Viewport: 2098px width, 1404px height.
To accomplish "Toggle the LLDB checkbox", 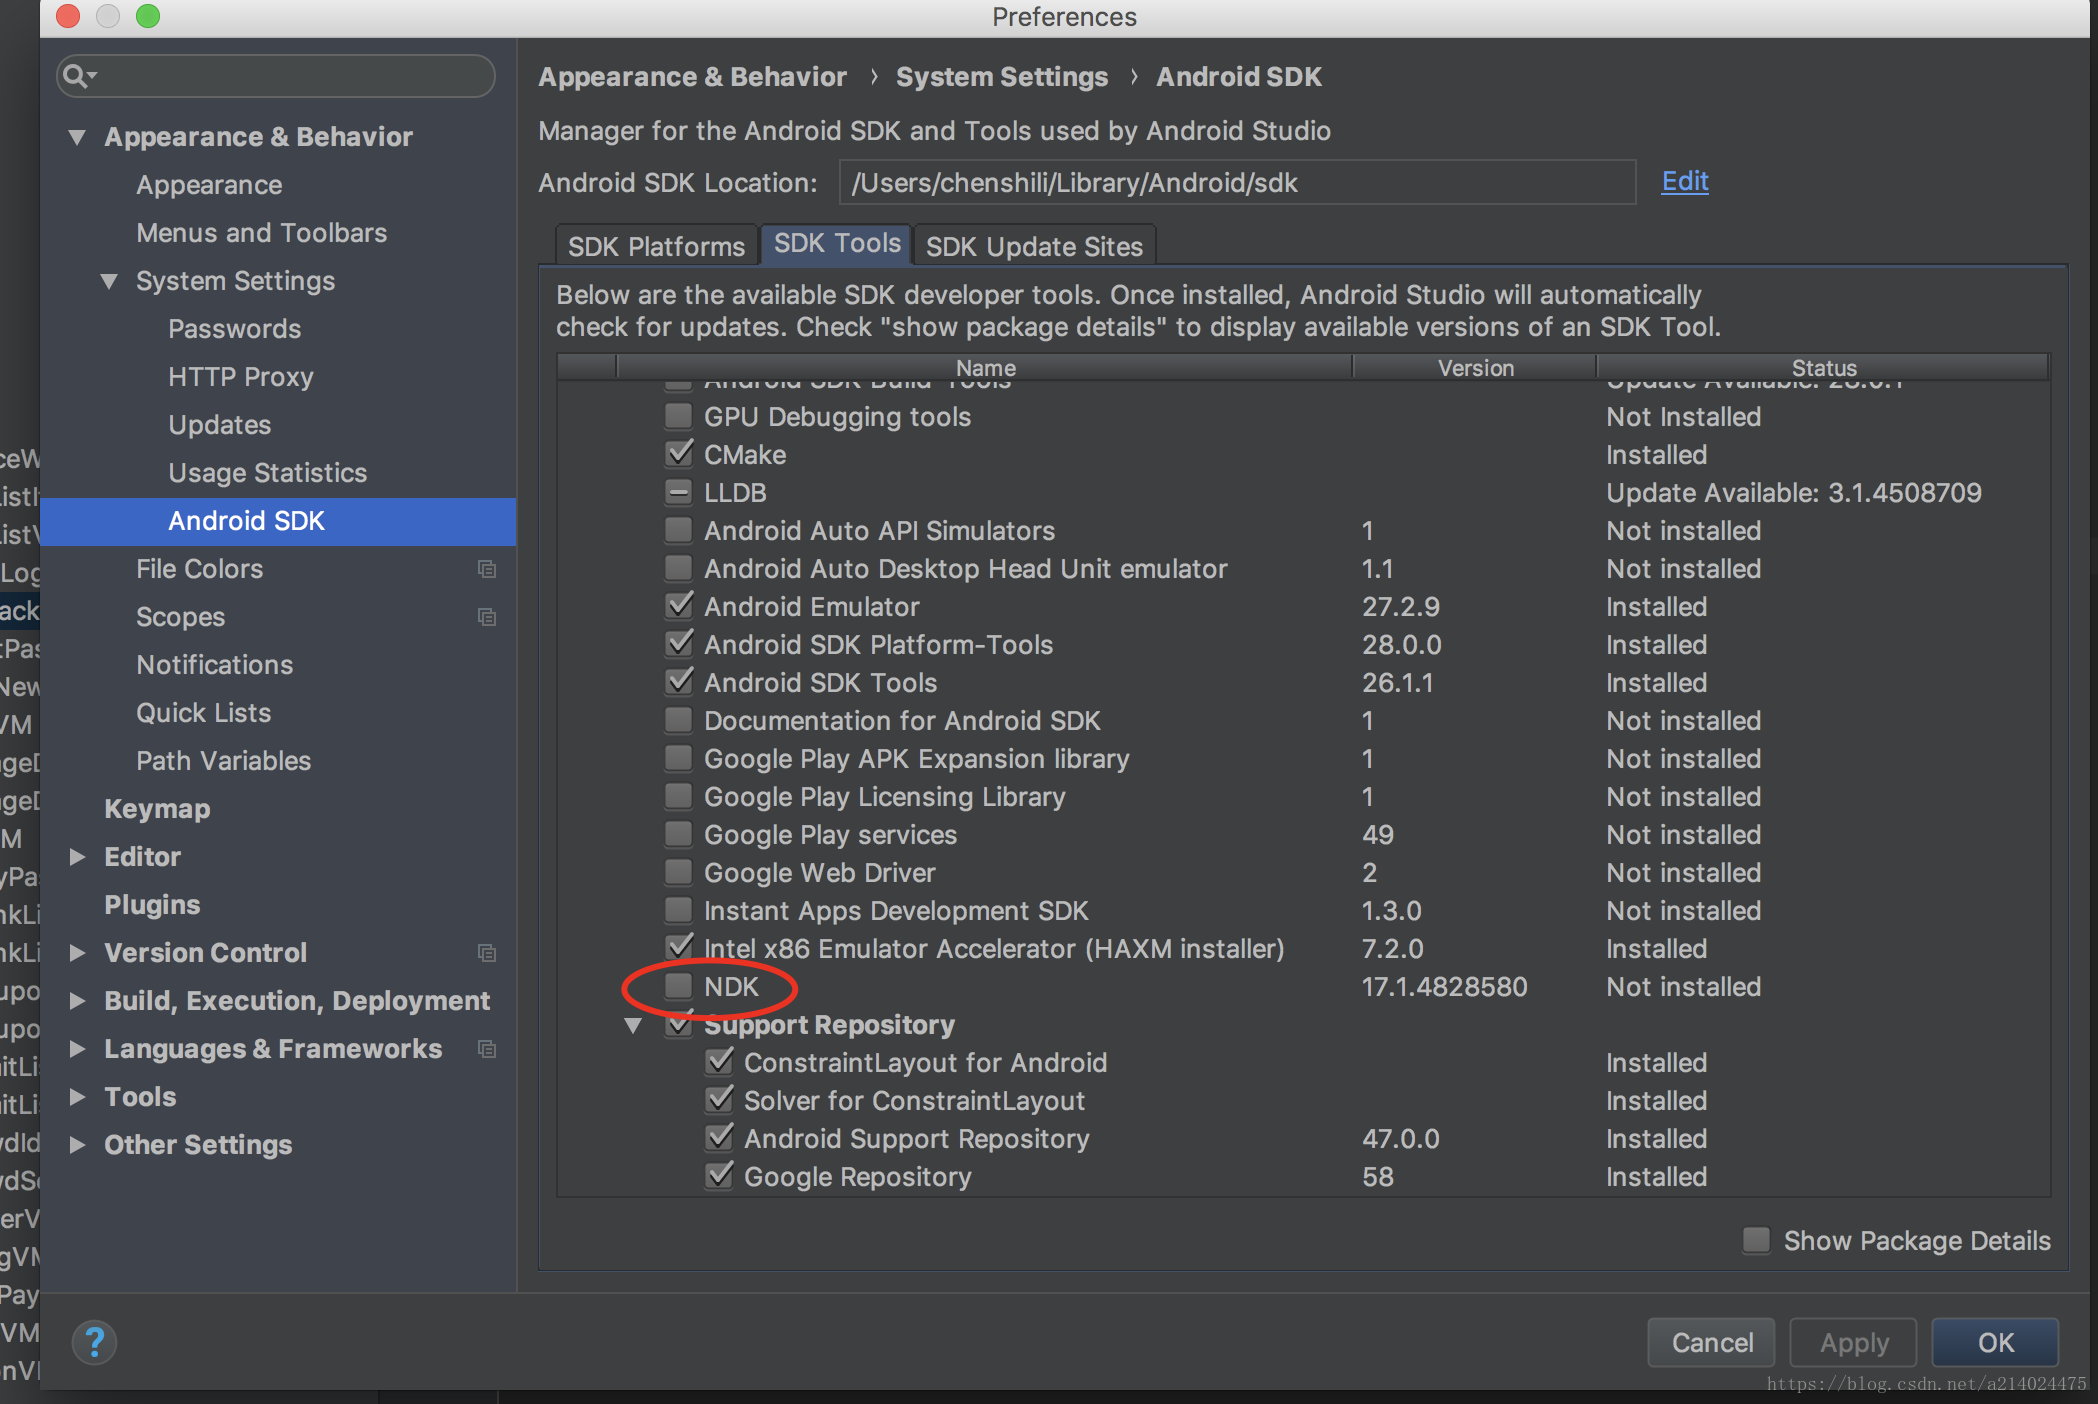I will click(679, 492).
